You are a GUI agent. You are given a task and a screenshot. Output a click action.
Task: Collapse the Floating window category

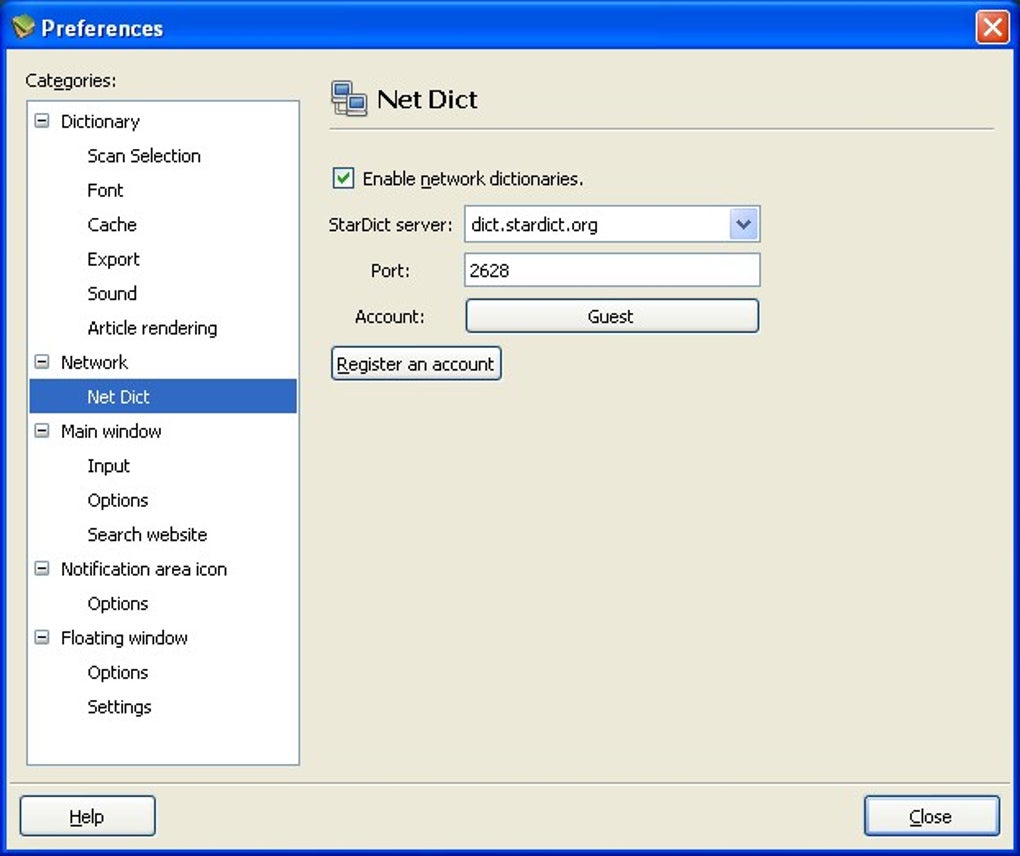pos(42,637)
